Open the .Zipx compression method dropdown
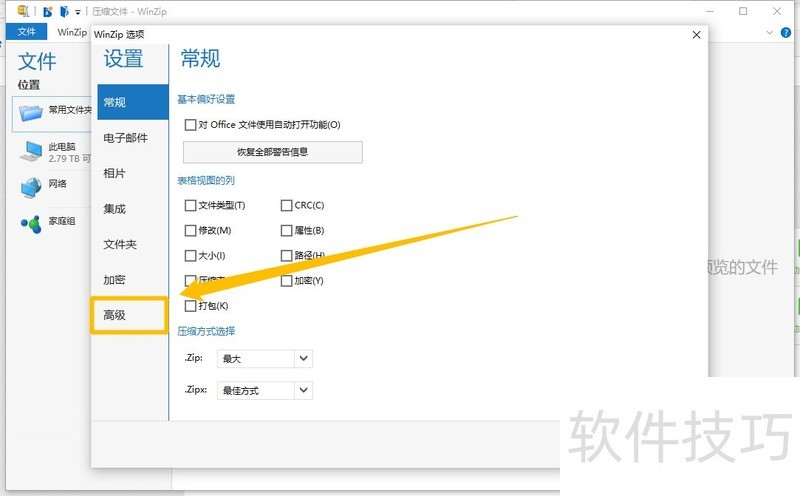This screenshot has width=800, height=496. [304, 390]
